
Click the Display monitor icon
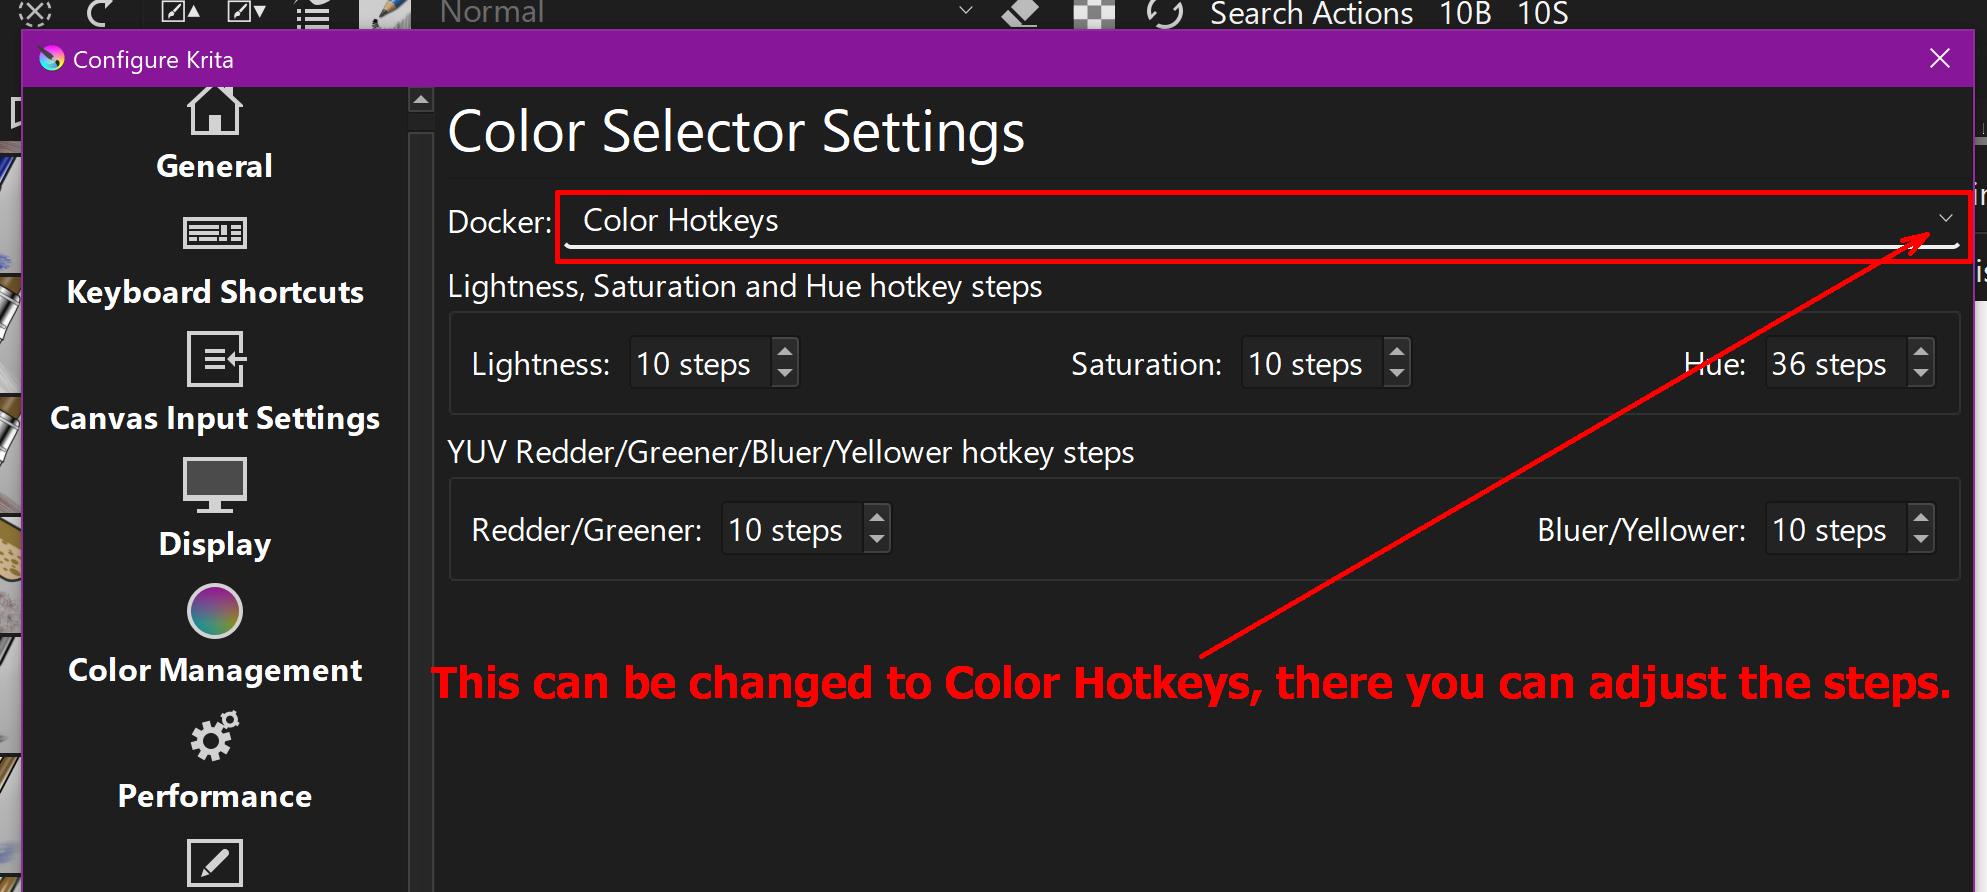[214, 484]
